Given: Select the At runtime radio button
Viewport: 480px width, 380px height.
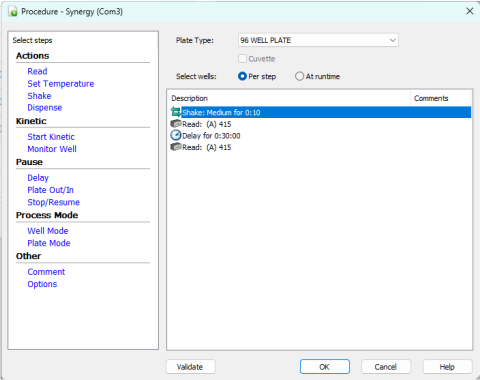Looking at the screenshot, I should click(299, 76).
